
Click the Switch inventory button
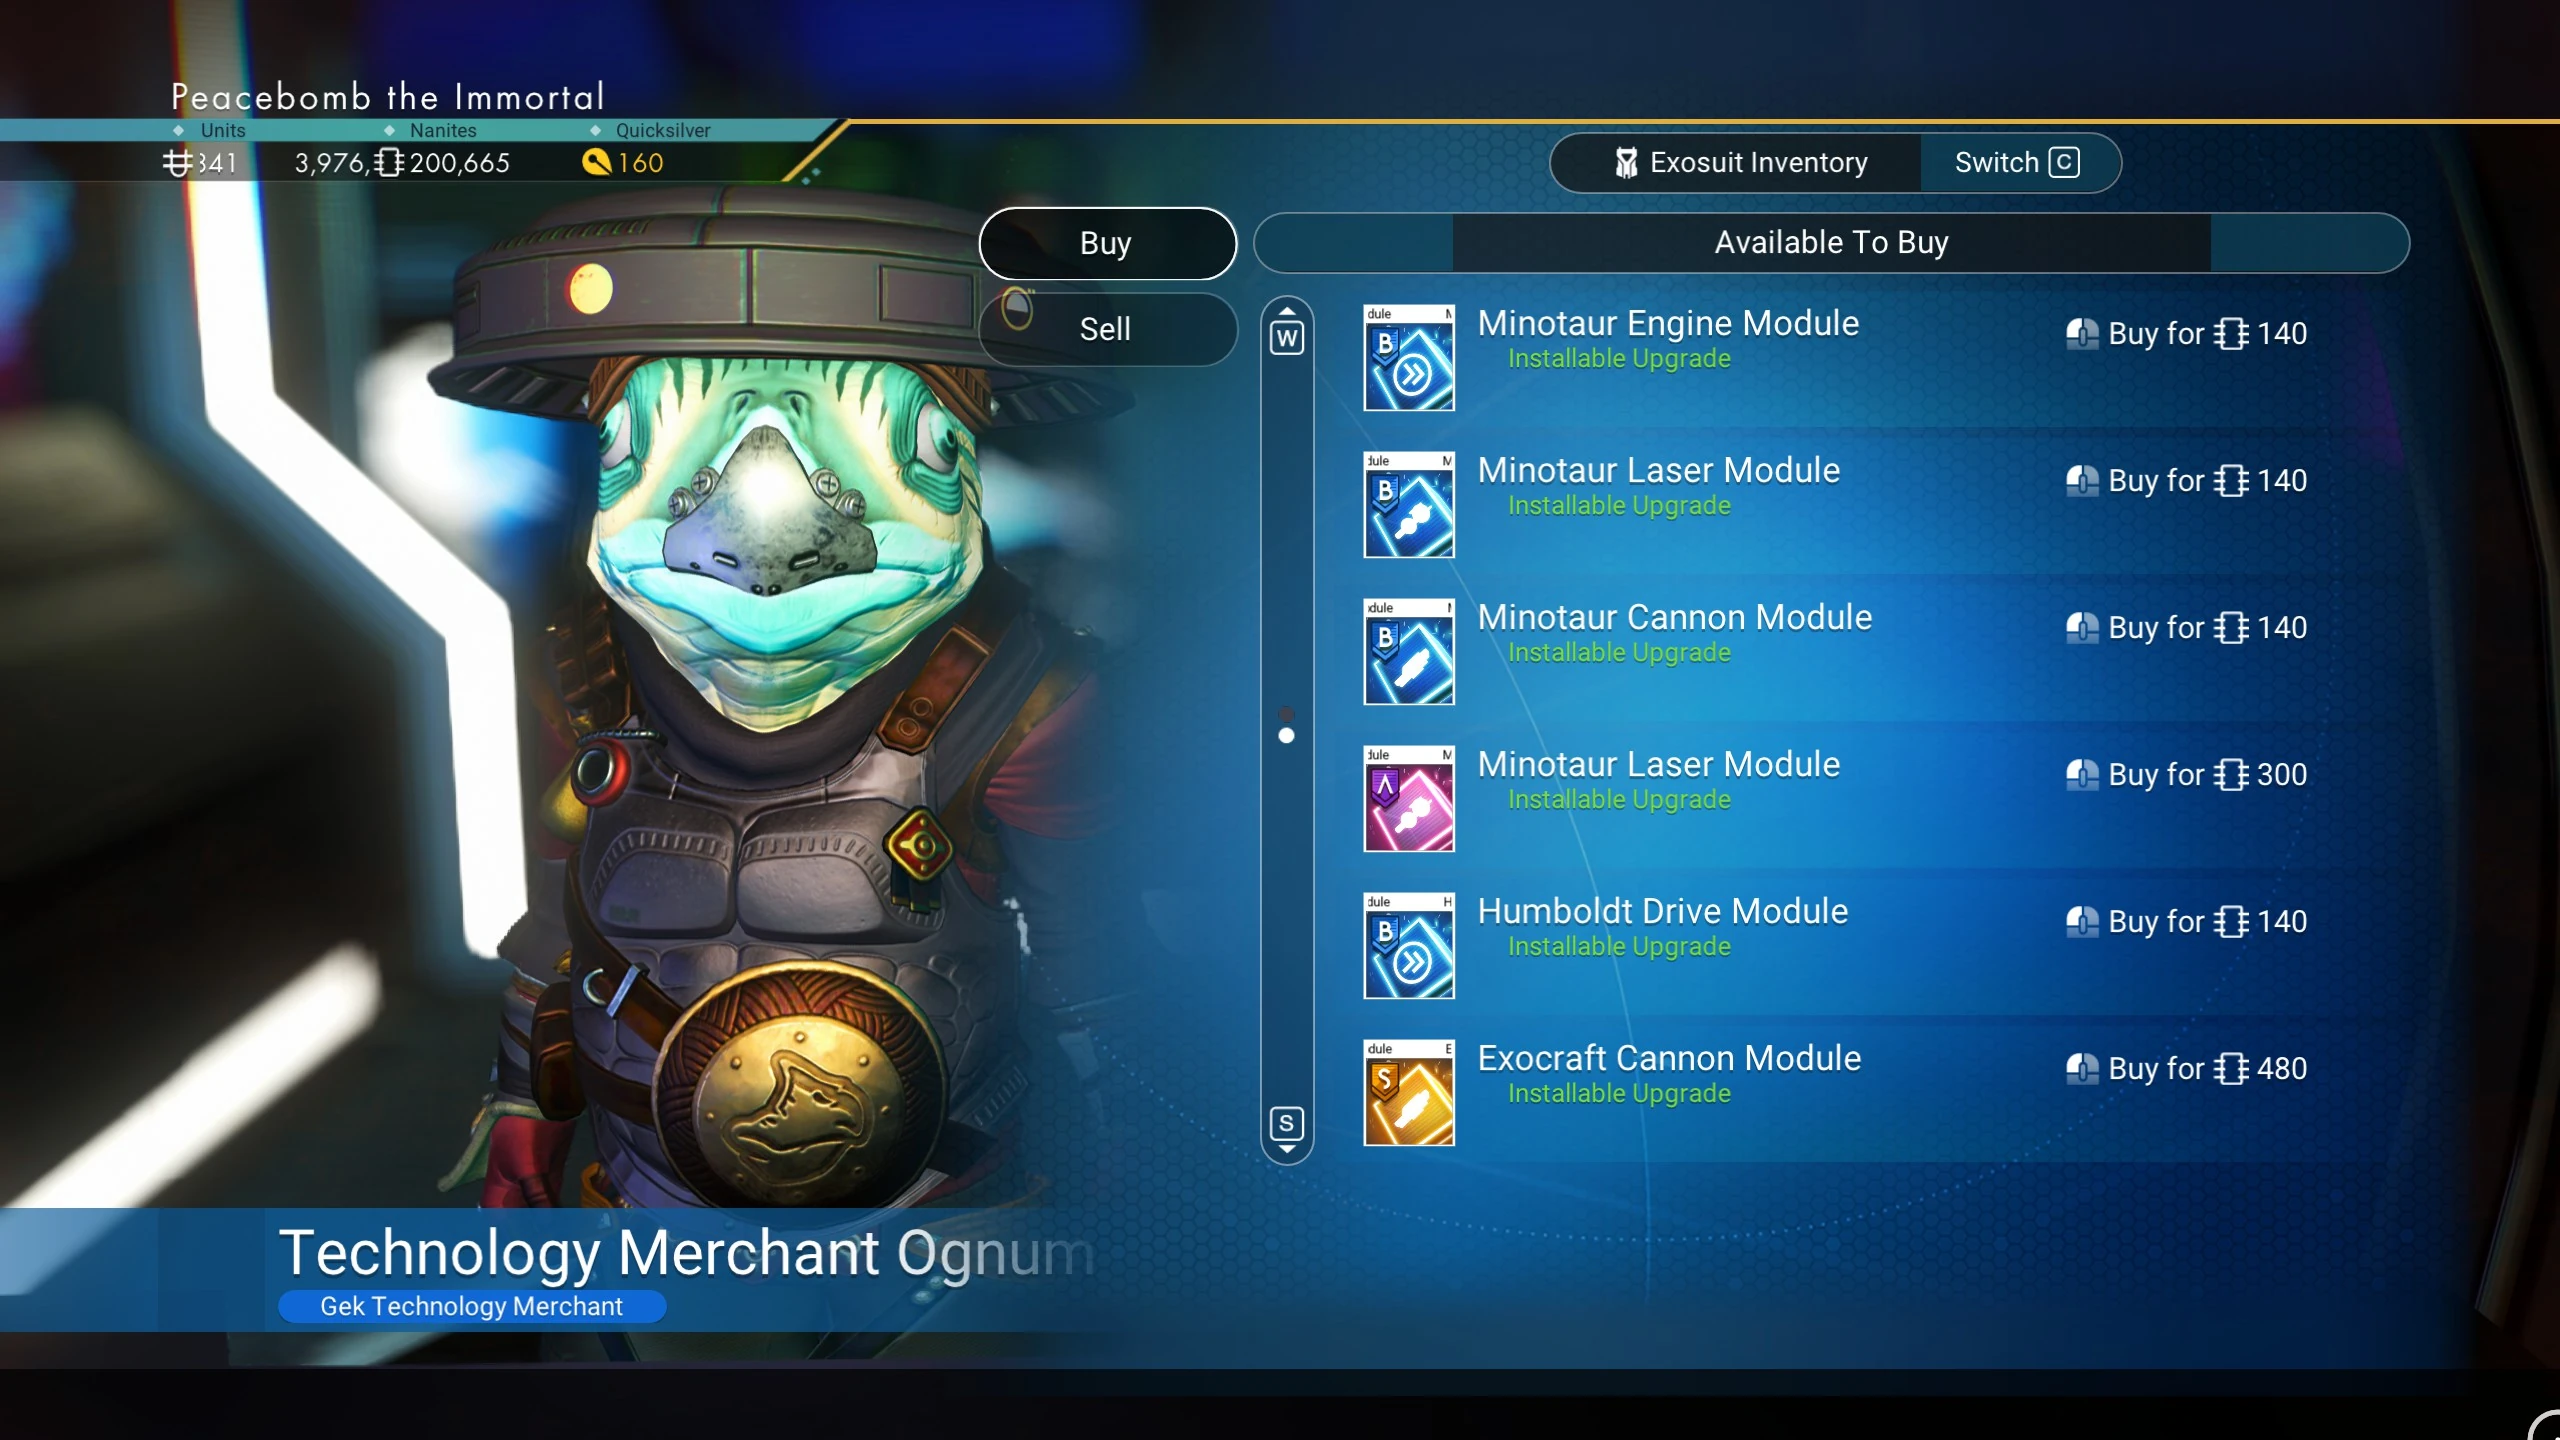coord(2018,162)
